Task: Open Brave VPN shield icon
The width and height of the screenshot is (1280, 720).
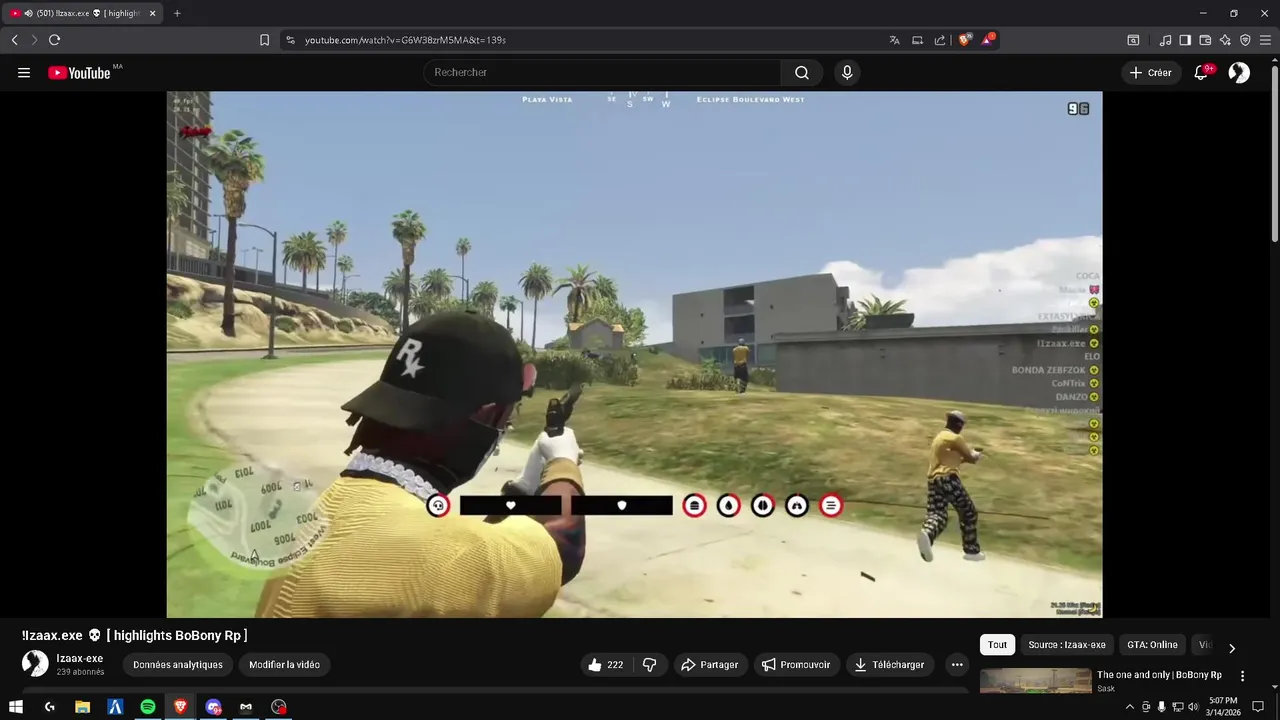Action: [1245, 40]
